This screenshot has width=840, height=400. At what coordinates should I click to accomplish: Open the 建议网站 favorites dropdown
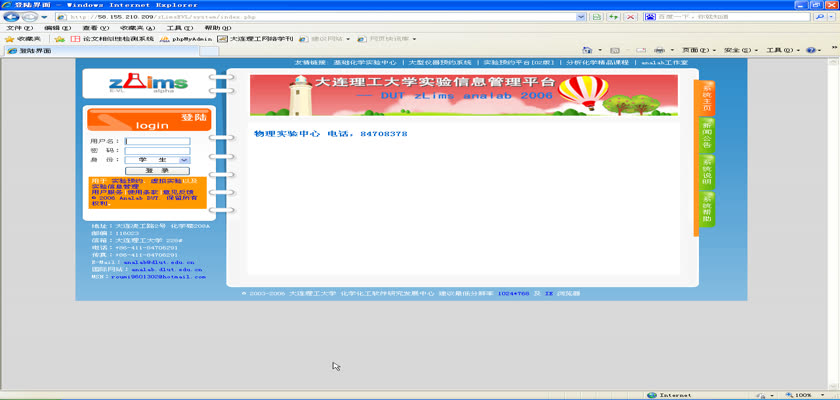(x=325, y=39)
